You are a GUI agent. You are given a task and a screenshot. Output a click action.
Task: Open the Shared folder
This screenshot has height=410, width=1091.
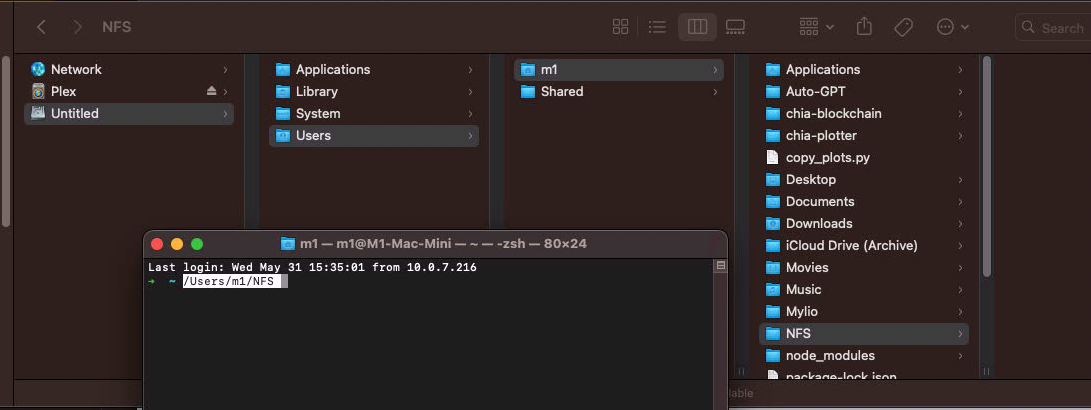coord(561,91)
